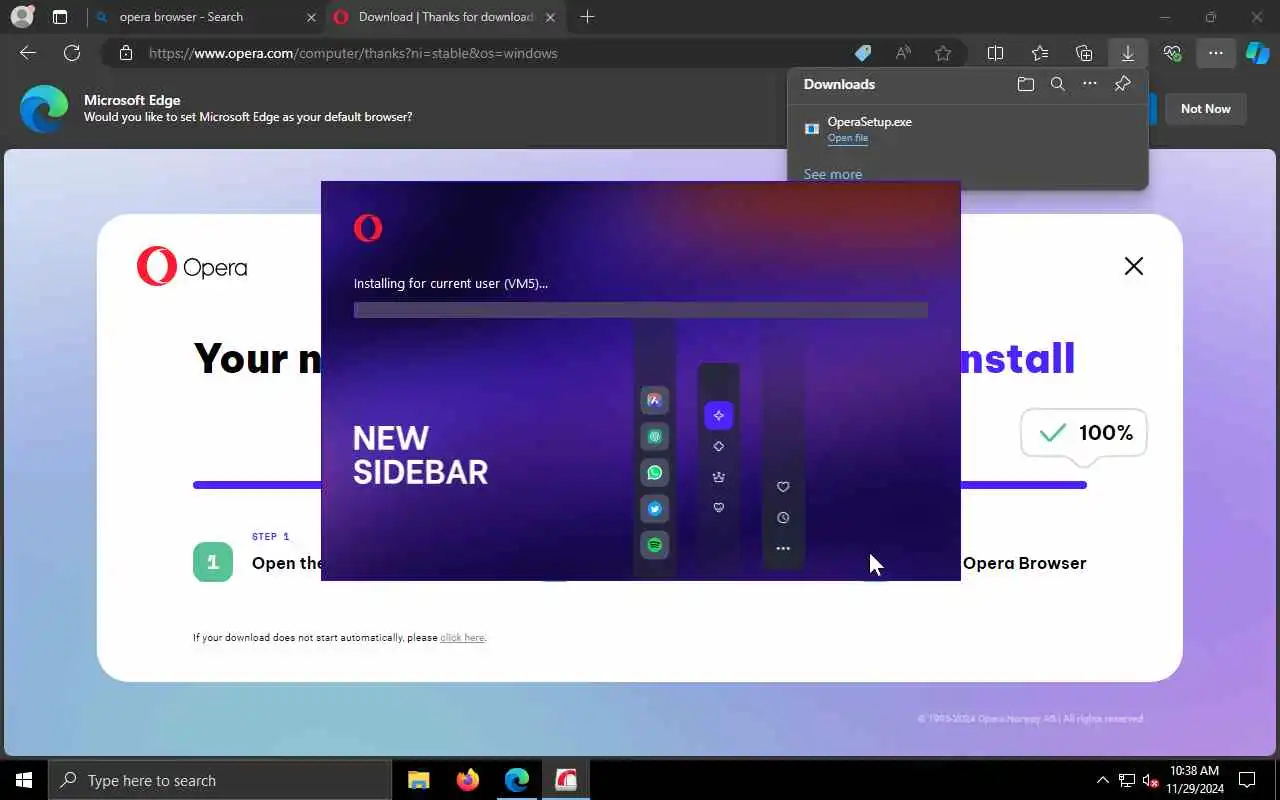
Task: Click Twitter icon in installer sidebar preview
Action: click(x=654, y=509)
